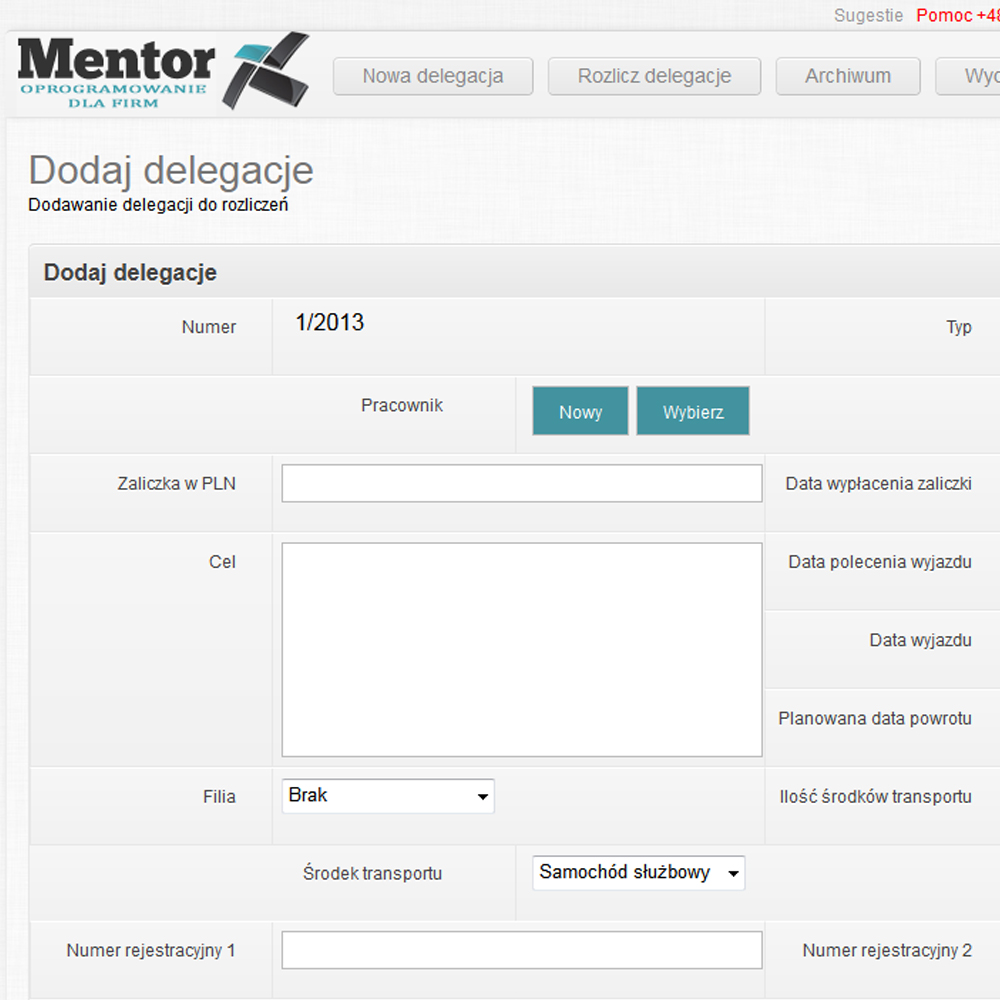This screenshot has width=1000, height=1000.
Task: Open the Środek transportu dropdown
Action: (x=638, y=873)
